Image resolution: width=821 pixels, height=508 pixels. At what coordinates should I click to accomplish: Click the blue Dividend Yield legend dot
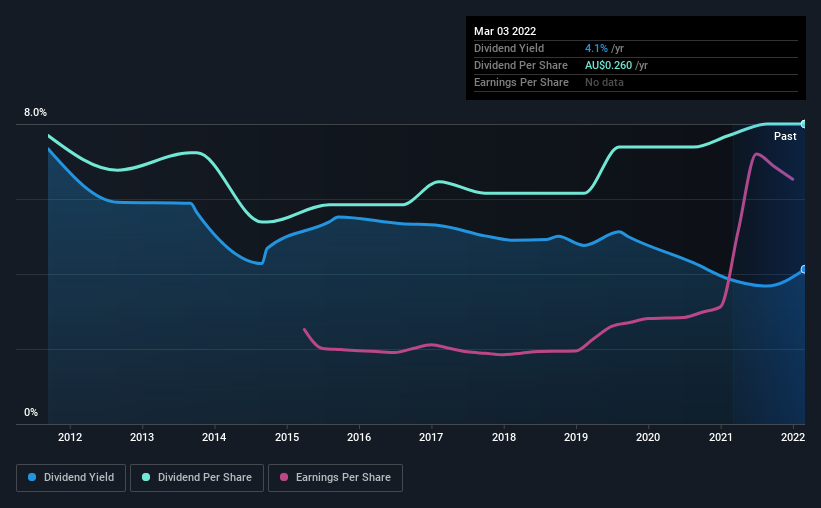coord(32,477)
